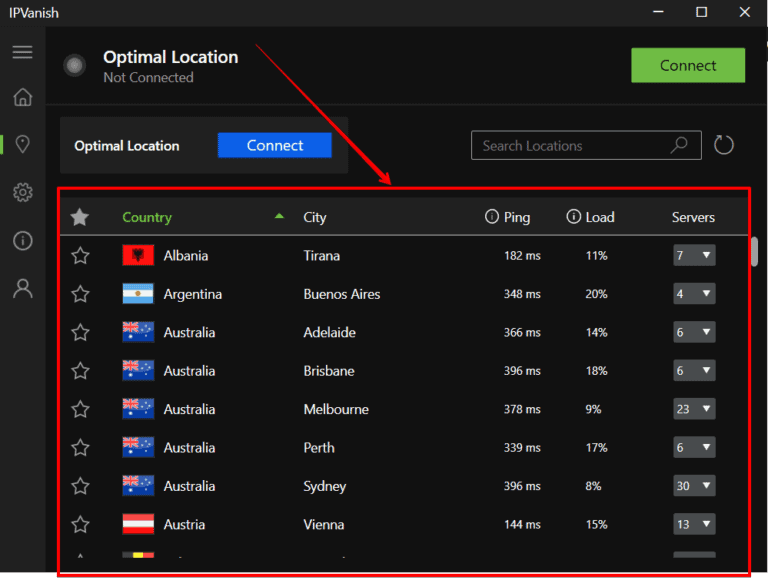Click the Search Locations input field
Image resolution: width=768 pixels, height=580 pixels.
pos(570,145)
